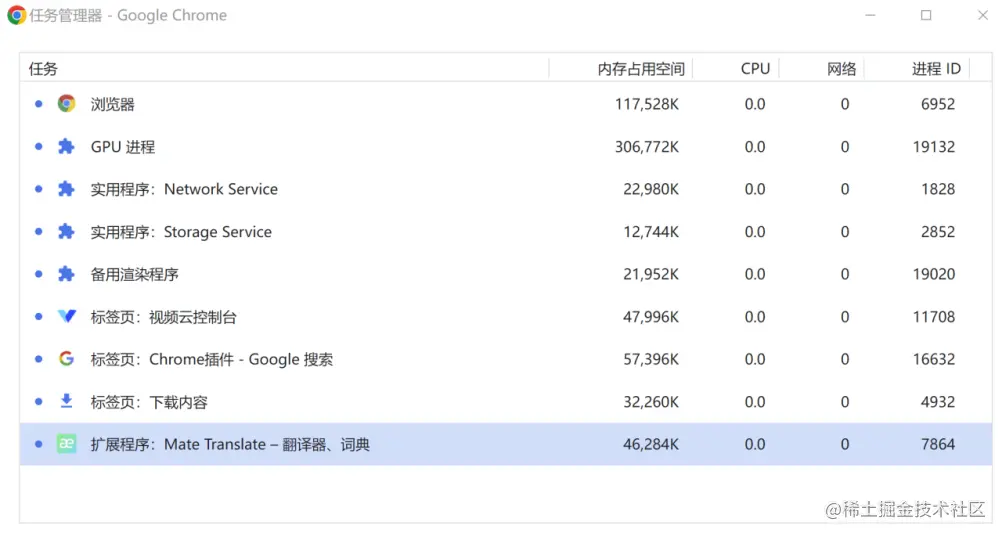Click the puzzle icon beside 备用渲染程序
This screenshot has height=537, width=1003.
66,274
